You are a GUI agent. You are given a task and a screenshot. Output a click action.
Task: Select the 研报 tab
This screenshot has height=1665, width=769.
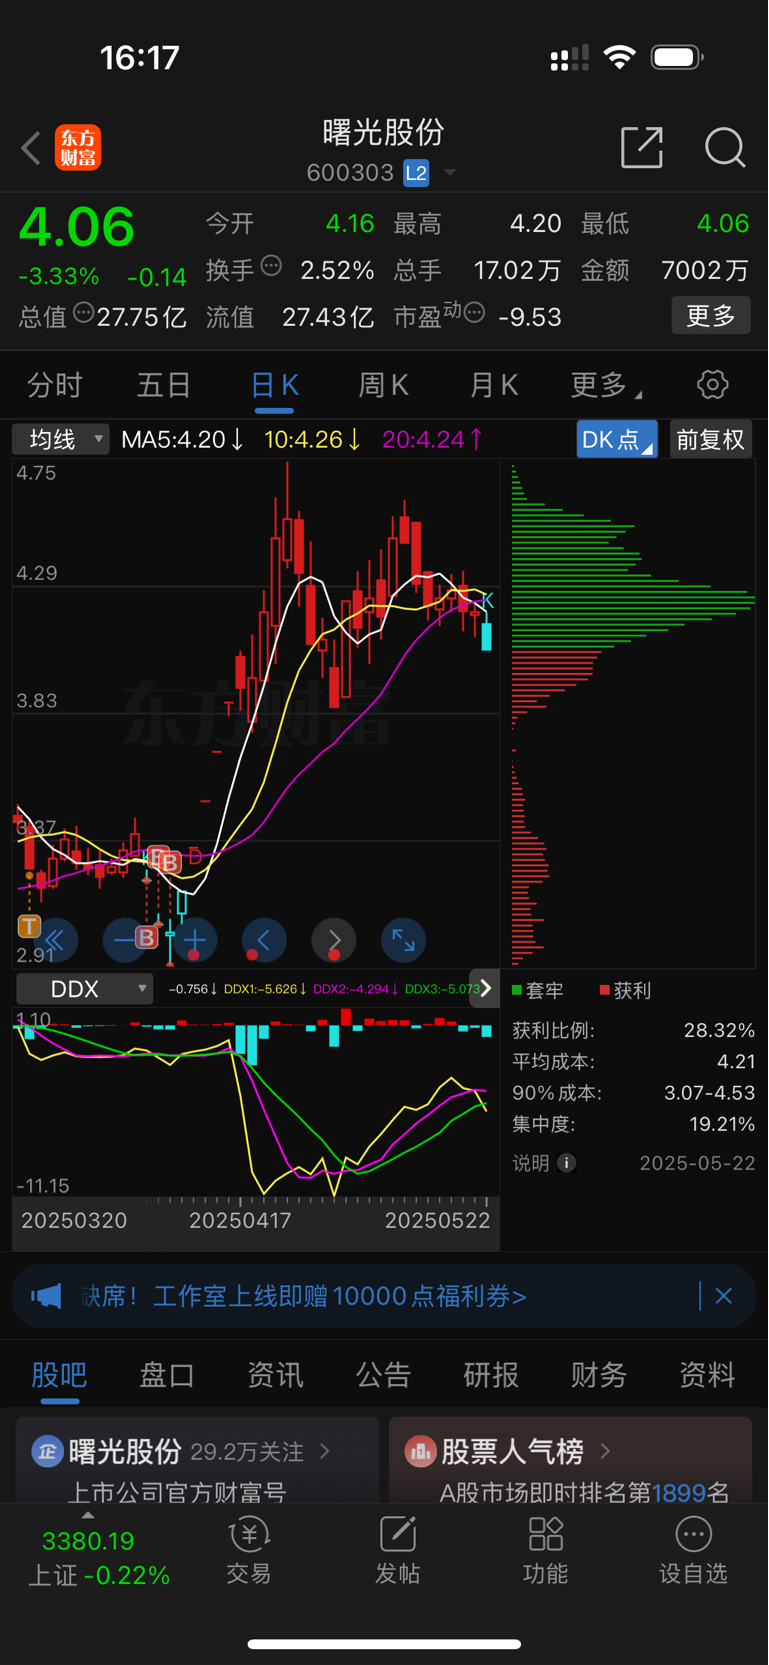pos(491,1376)
